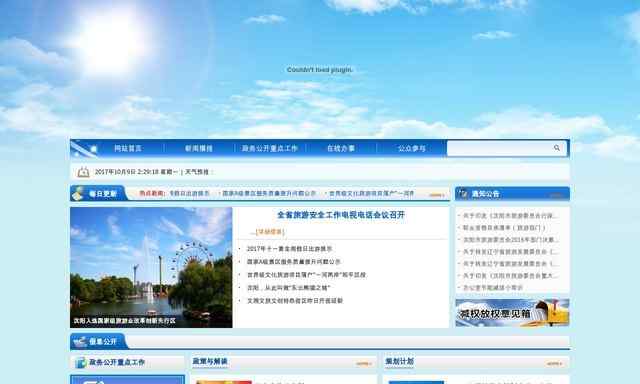Open the more link in hot news ticker
The width and height of the screenshot is (640, 384).
coord(436,195)
